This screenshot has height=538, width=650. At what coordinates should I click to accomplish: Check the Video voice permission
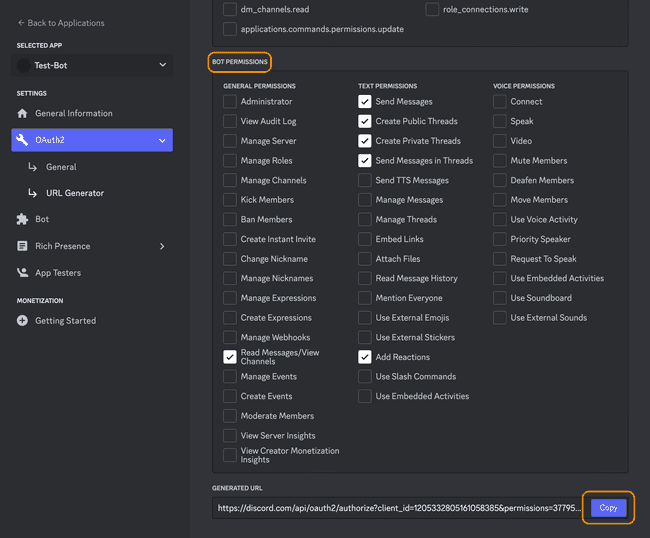point(500,141)
